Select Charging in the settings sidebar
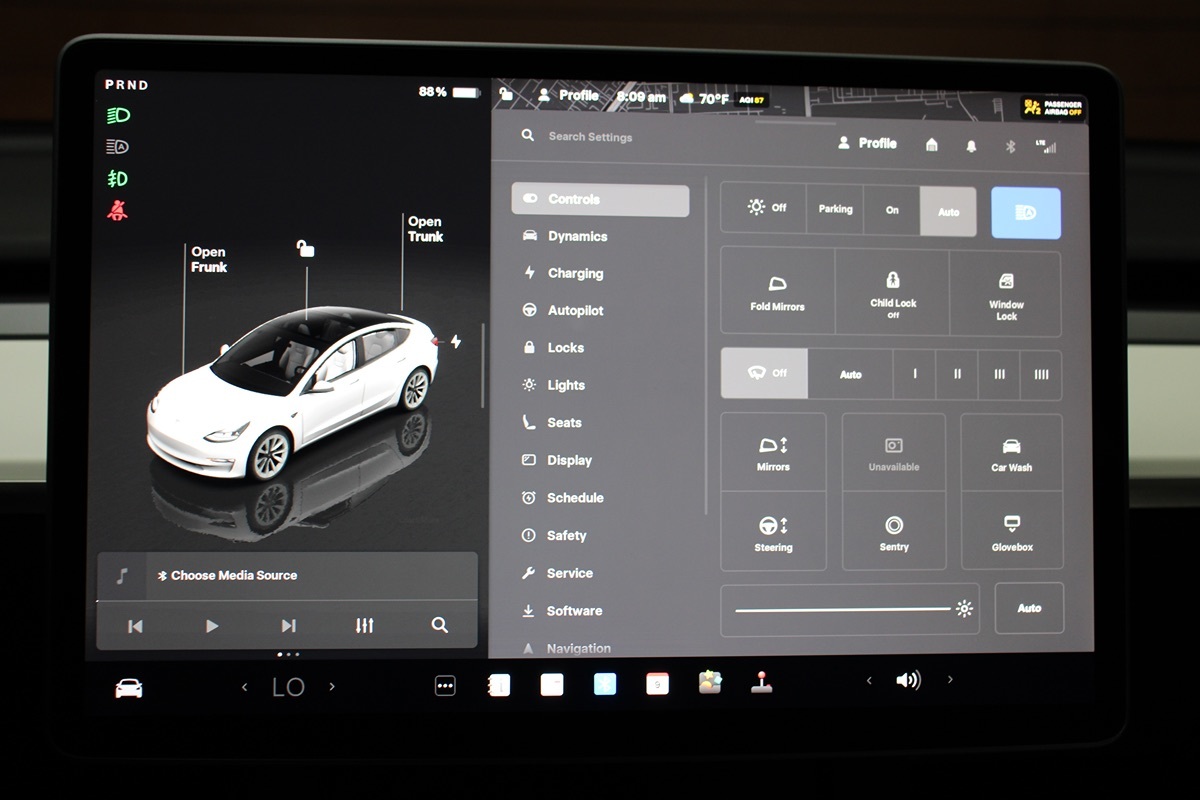 coord(575,274)
